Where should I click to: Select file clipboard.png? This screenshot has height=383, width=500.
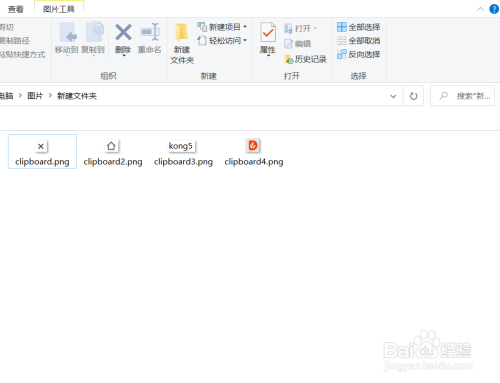pyautogui.click(x=42, y=152)
